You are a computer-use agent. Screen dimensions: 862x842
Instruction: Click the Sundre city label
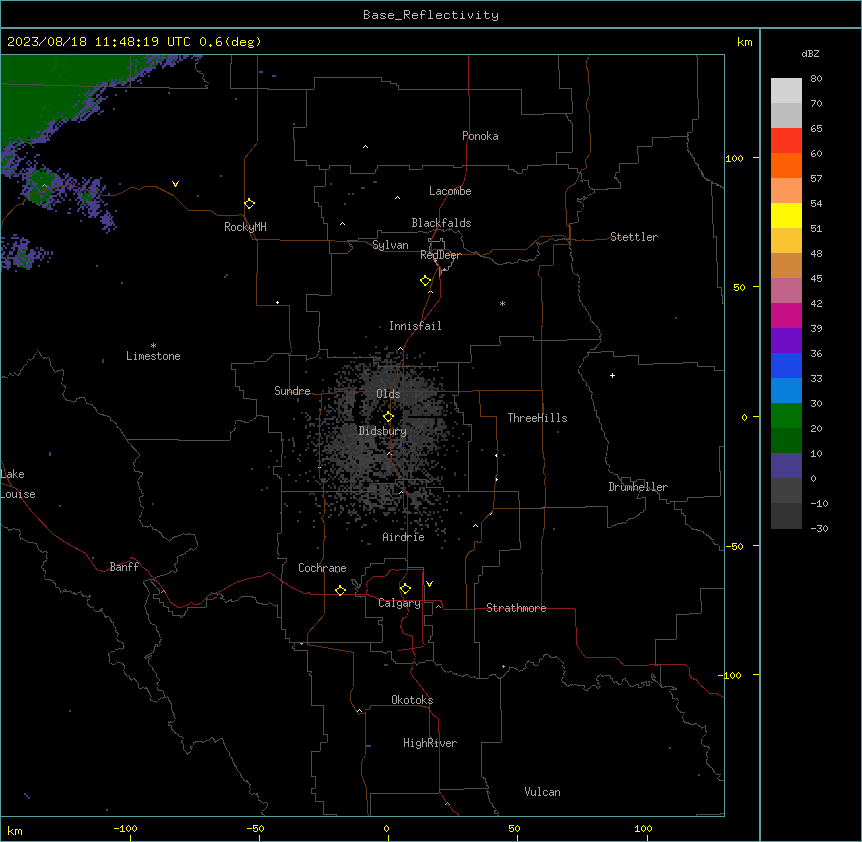coord(292,391)
